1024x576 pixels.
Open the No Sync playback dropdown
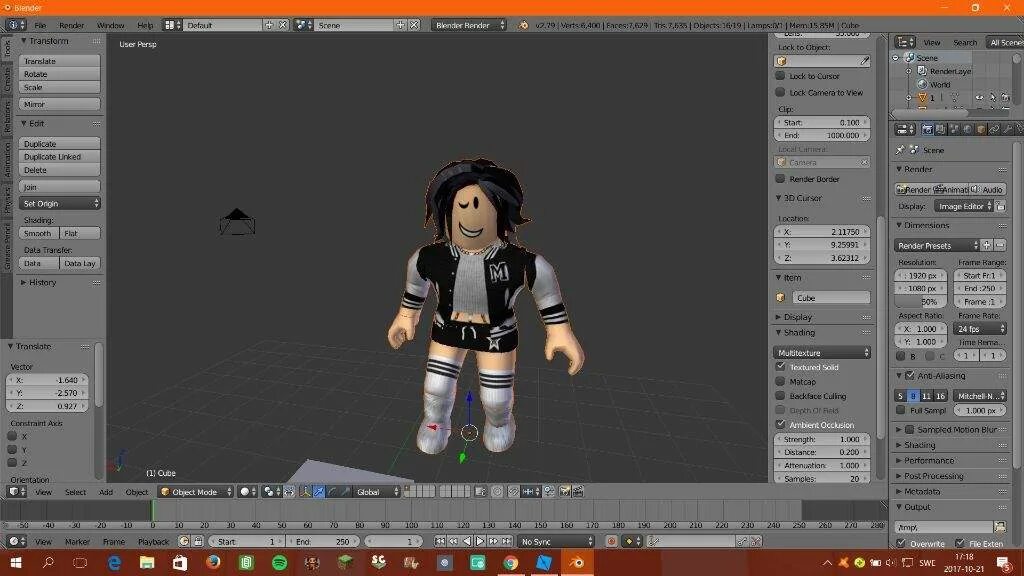556,541
